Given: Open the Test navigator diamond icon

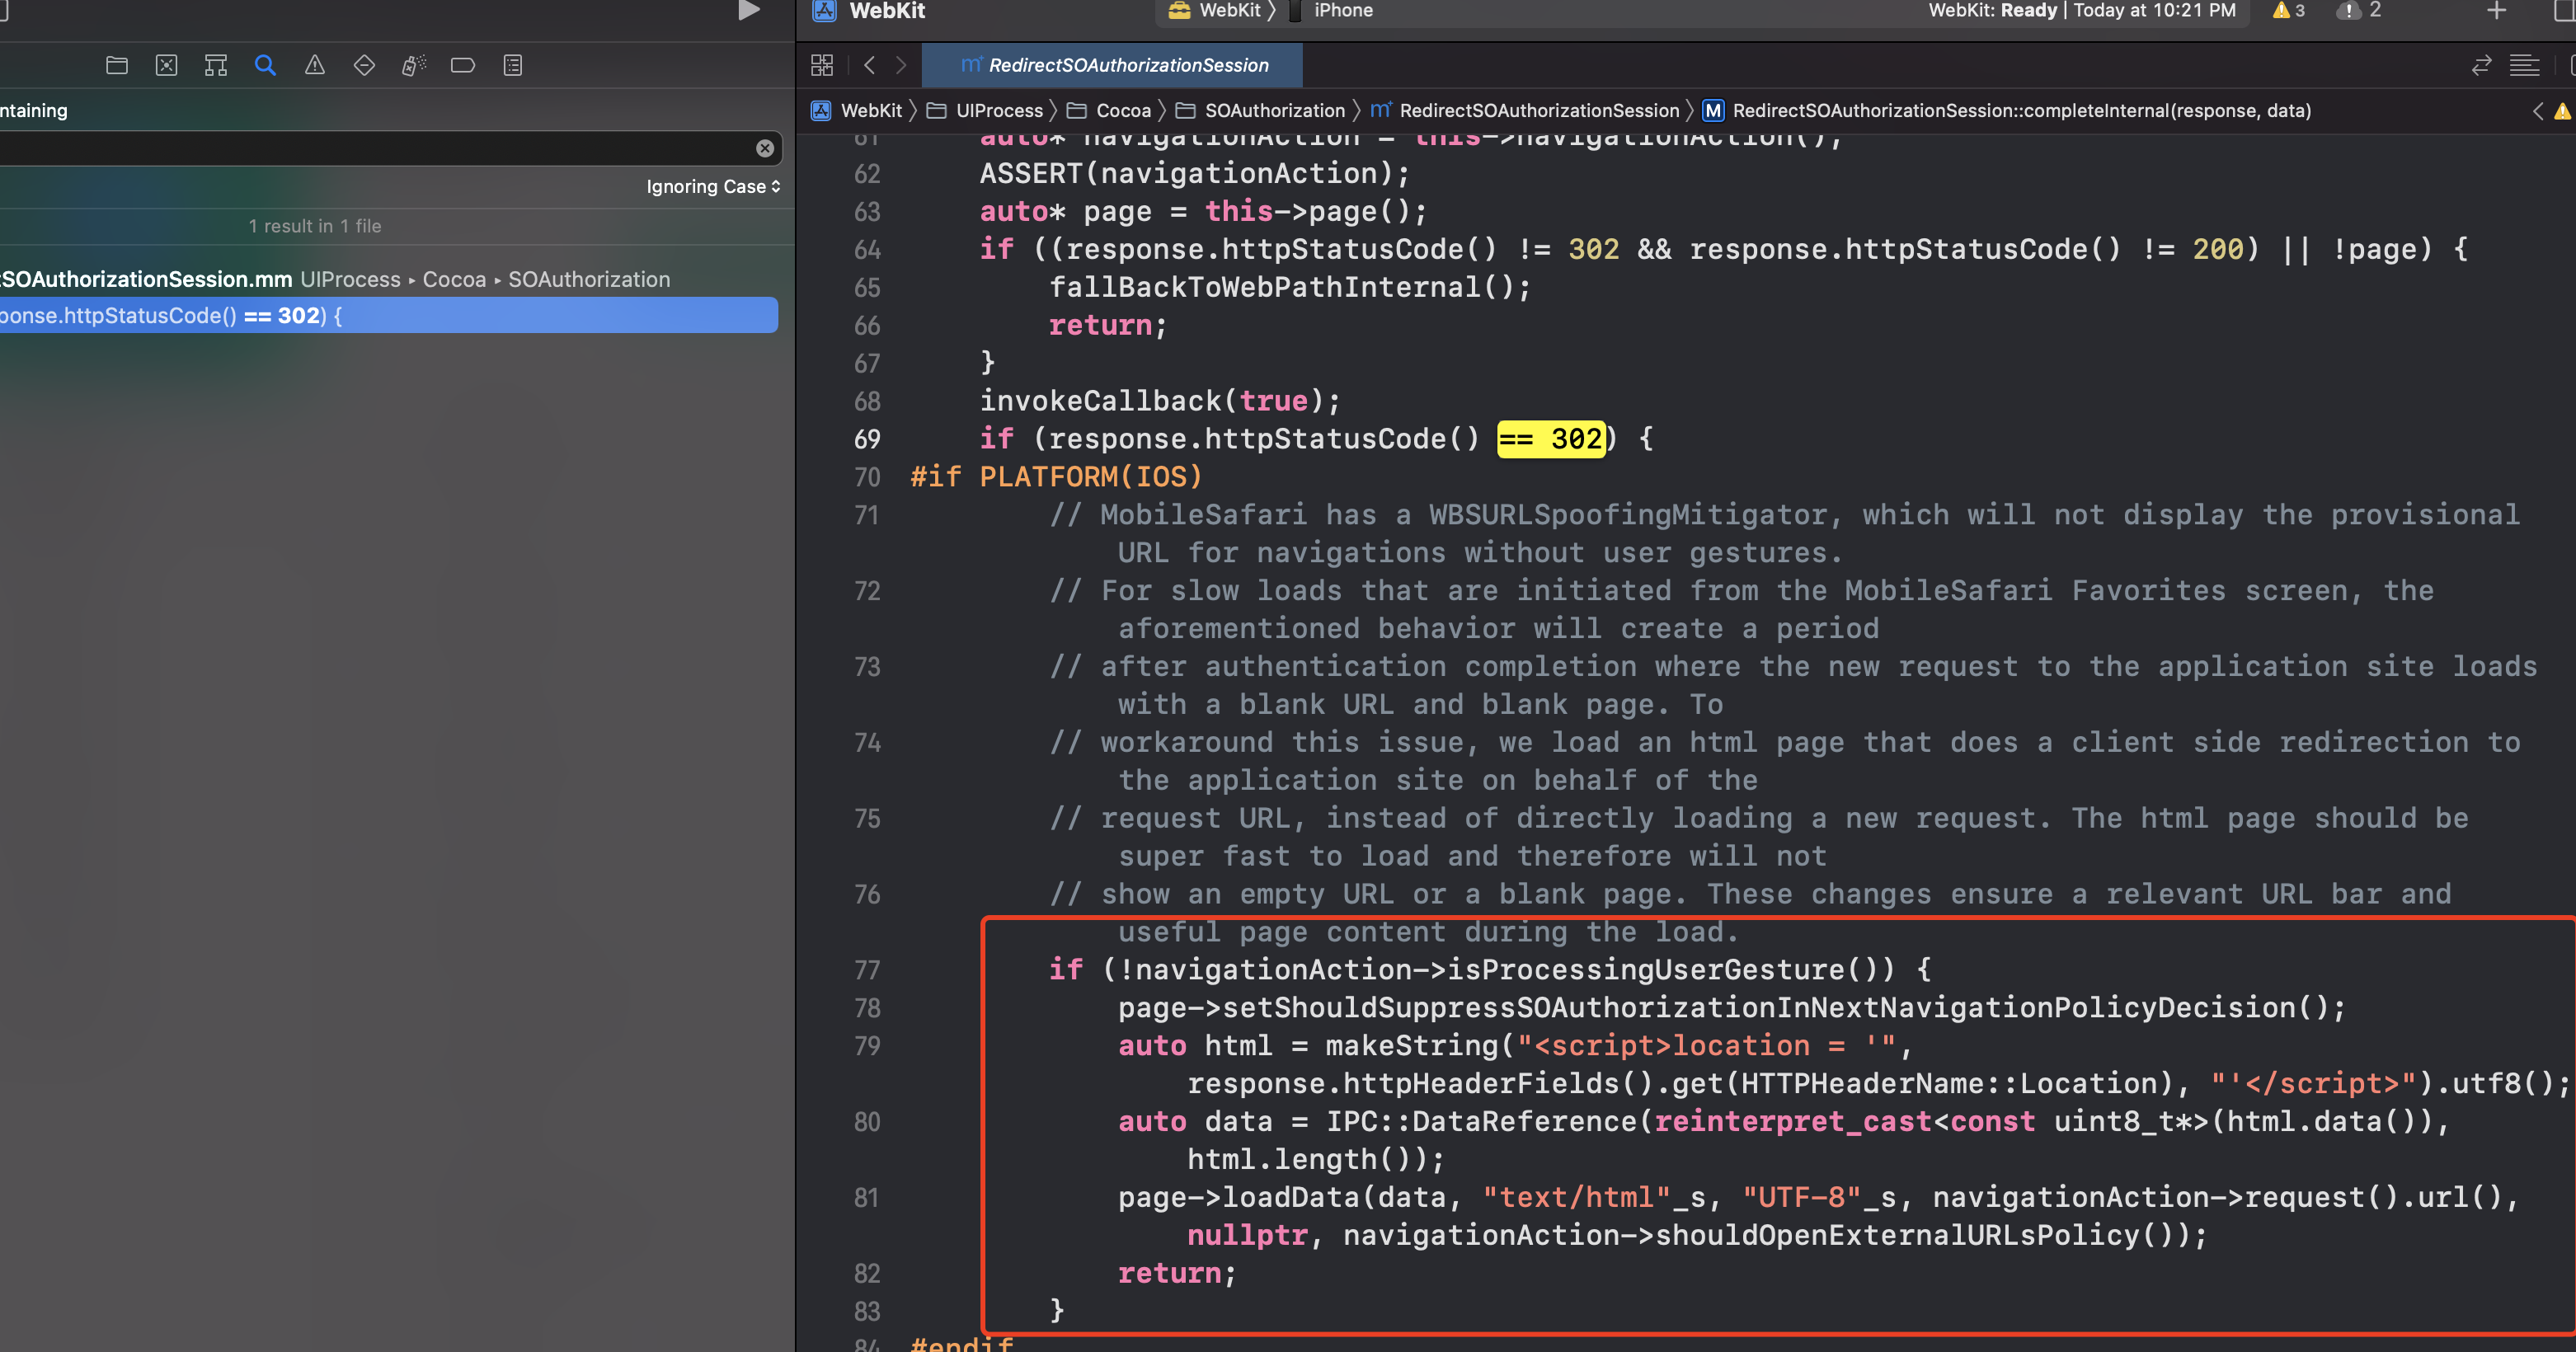Looking at the screenshot, I should pos(364,66).
